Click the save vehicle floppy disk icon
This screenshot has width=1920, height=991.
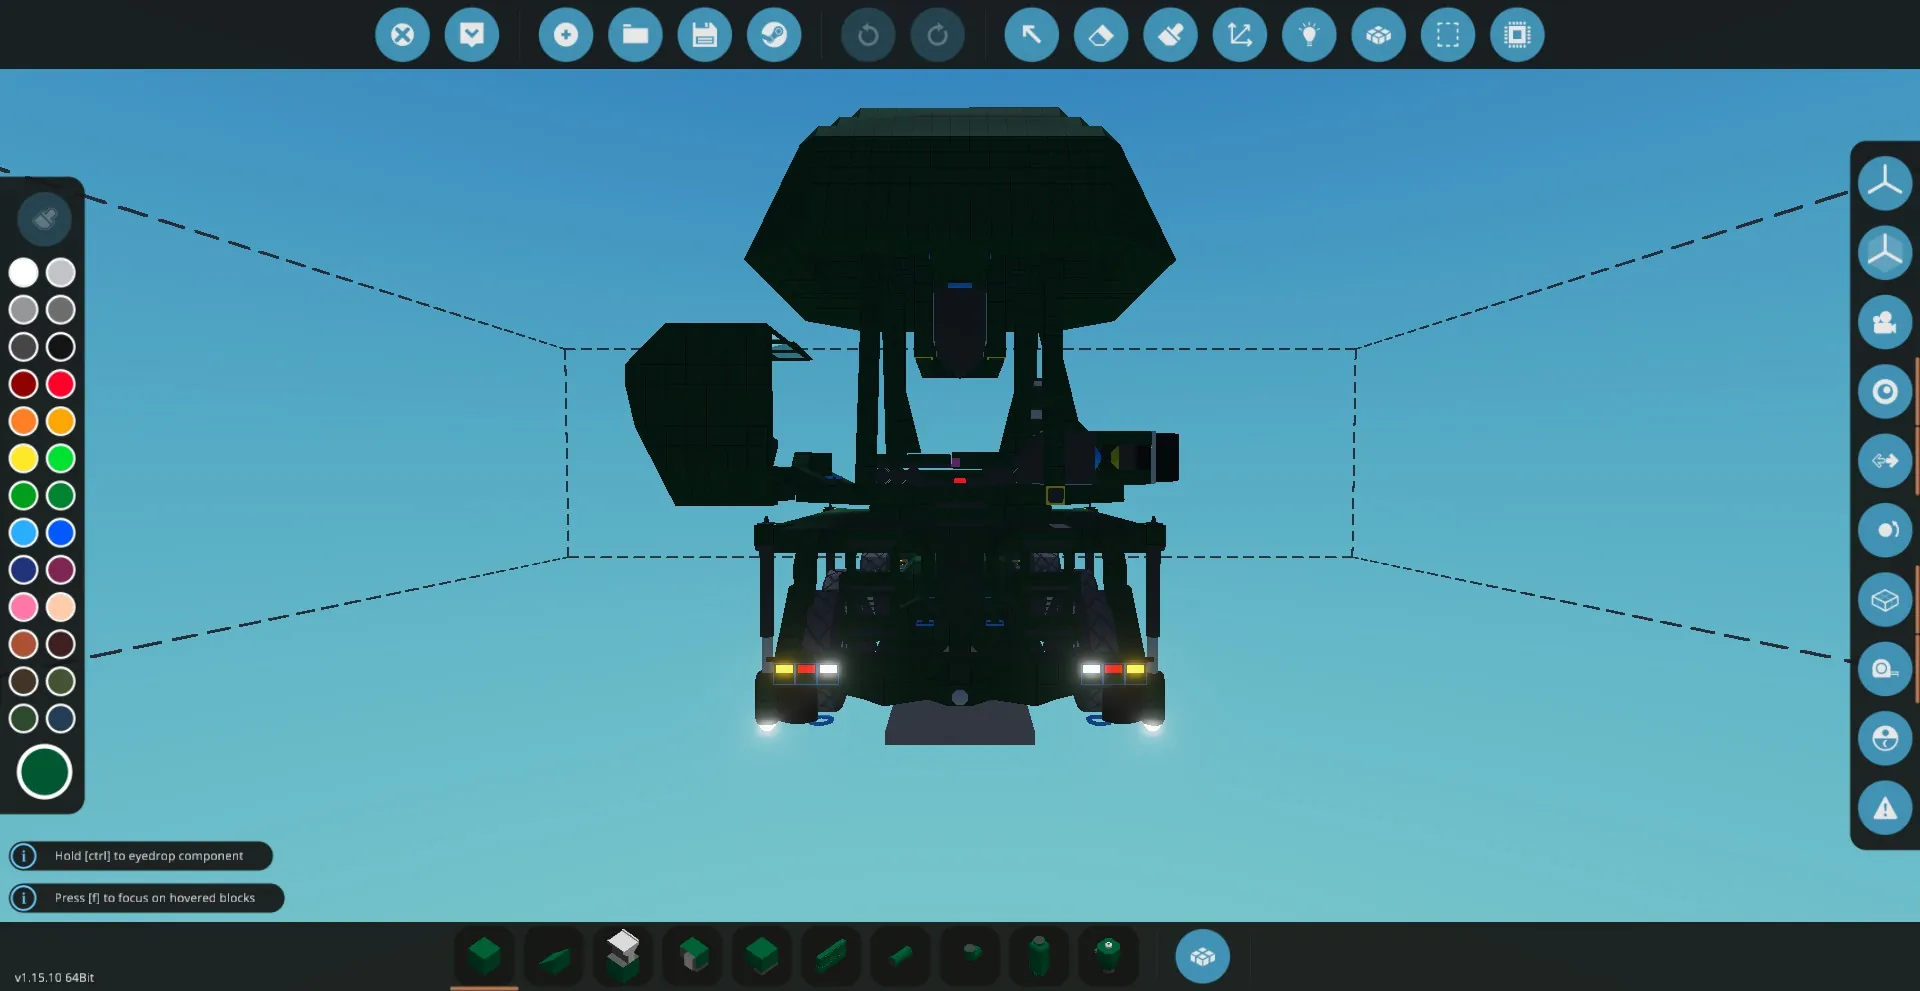pyautogui.click(x=704, y=35)
